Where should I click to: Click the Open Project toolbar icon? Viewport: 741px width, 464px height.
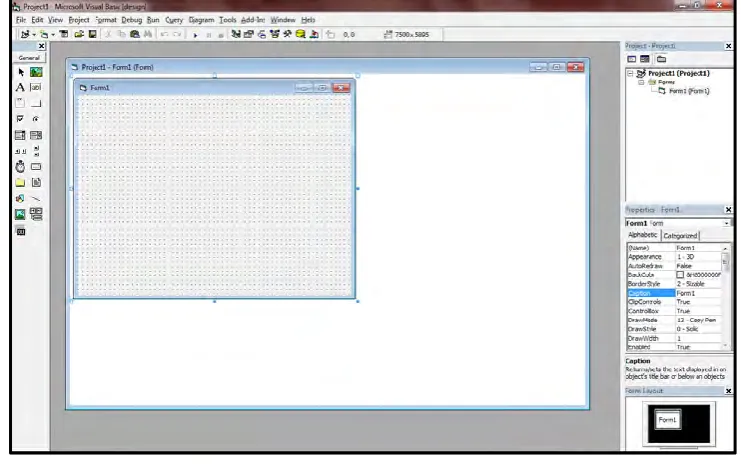coord(79,34)
